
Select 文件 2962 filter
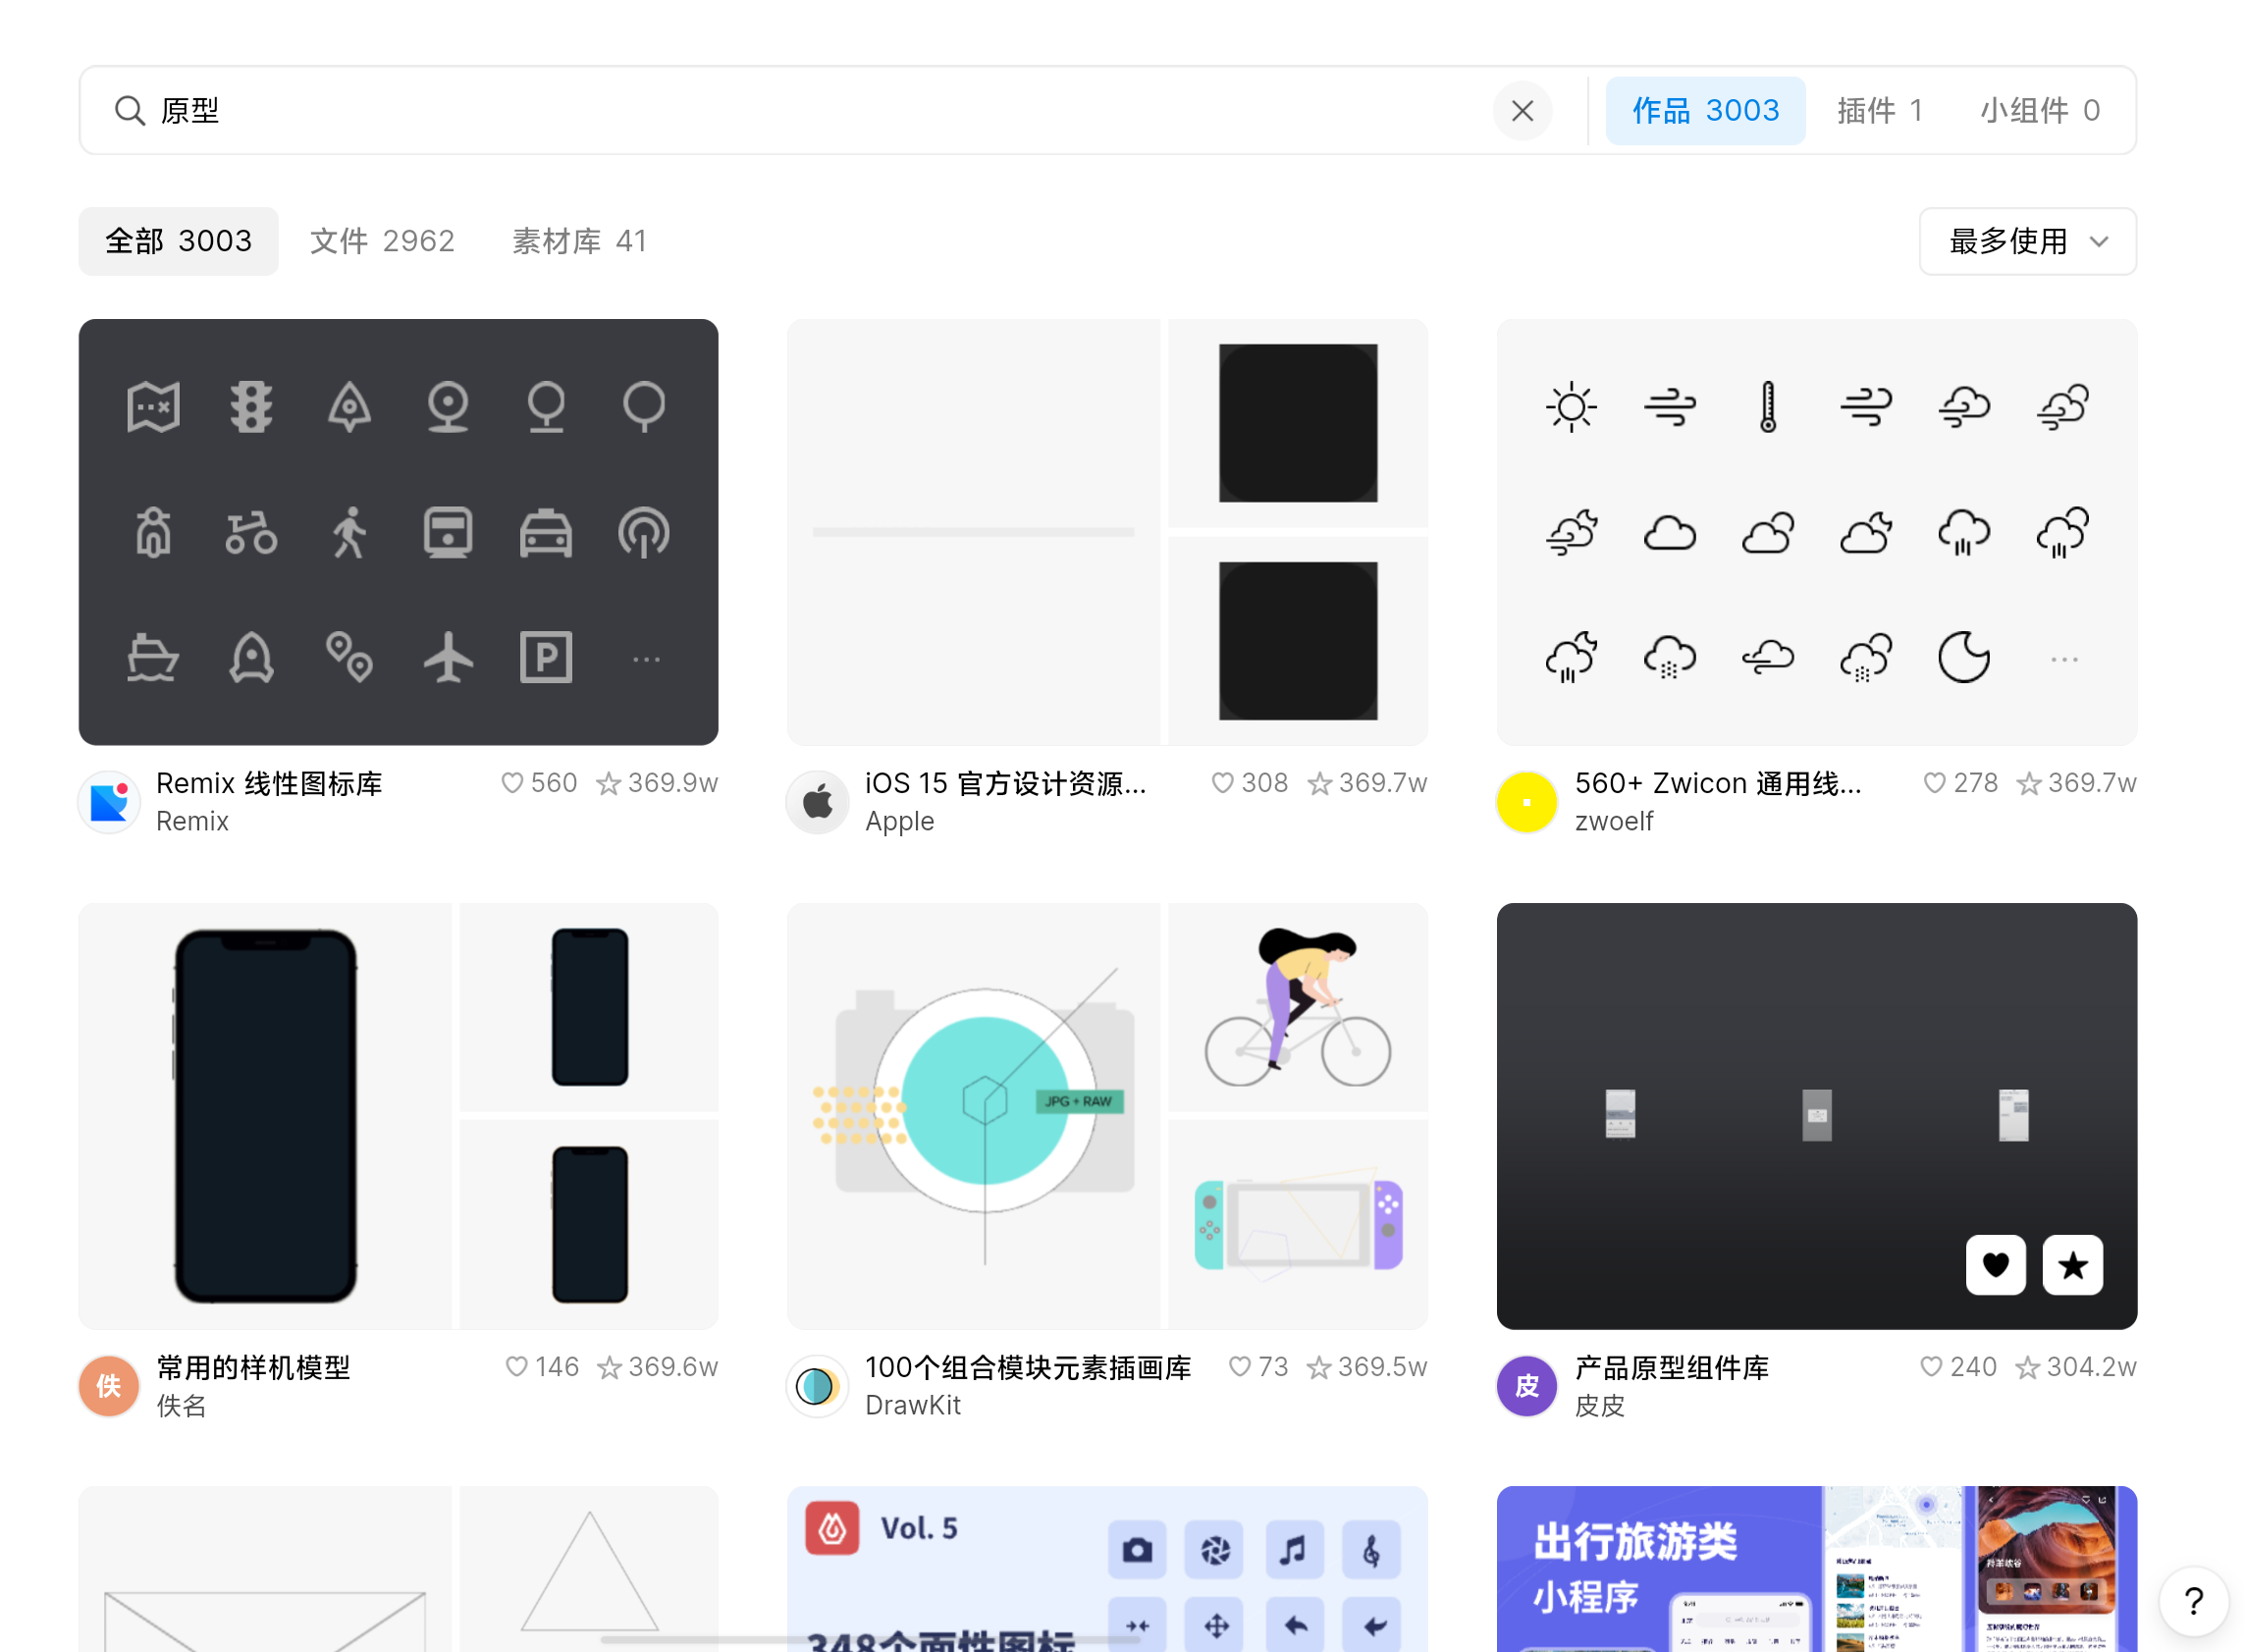[x=382, y=241]
